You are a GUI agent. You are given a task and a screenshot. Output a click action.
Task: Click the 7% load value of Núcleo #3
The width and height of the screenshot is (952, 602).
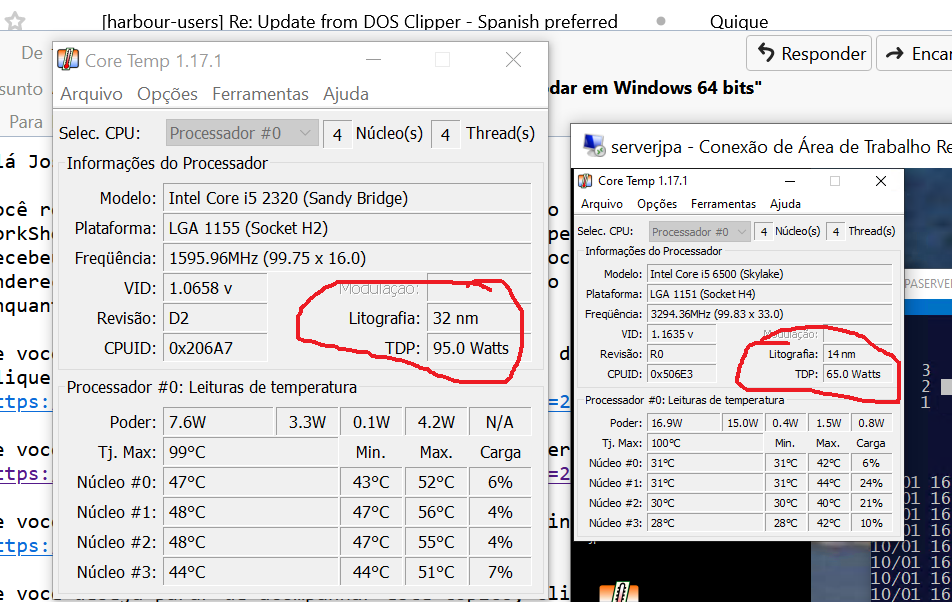click(500, 572)
